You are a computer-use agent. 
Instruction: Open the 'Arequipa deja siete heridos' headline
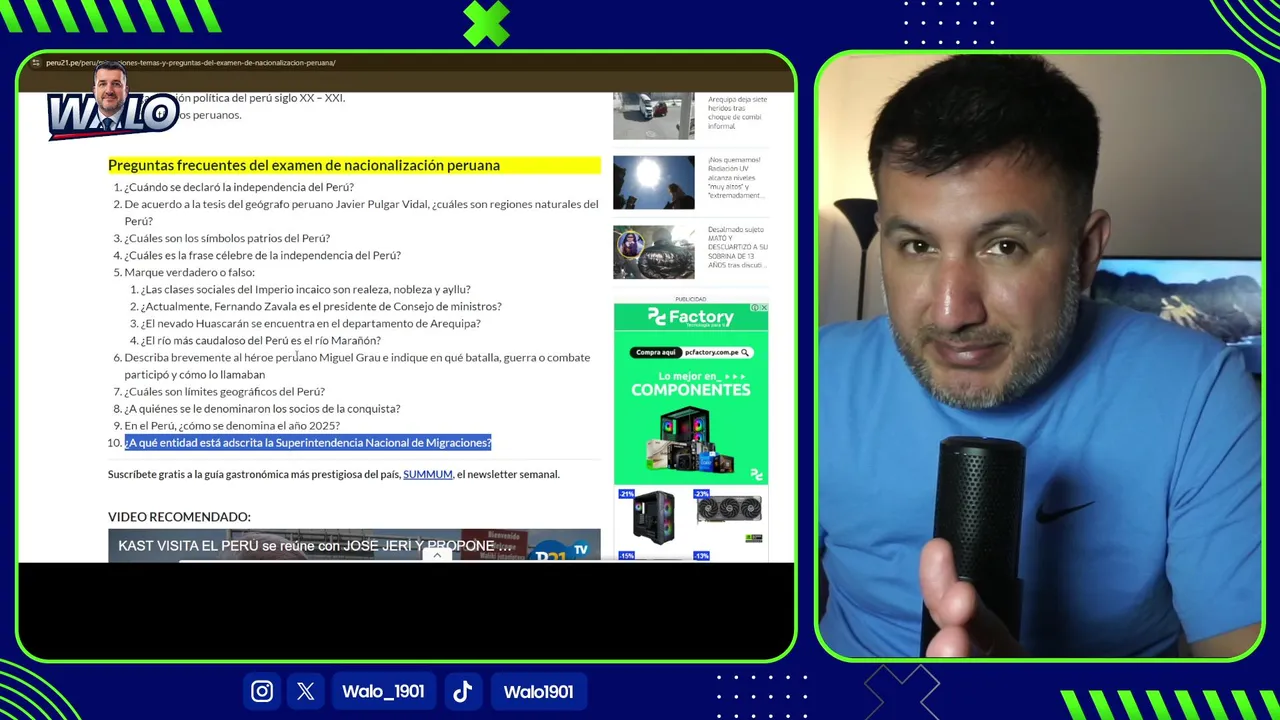click(737, 113)
